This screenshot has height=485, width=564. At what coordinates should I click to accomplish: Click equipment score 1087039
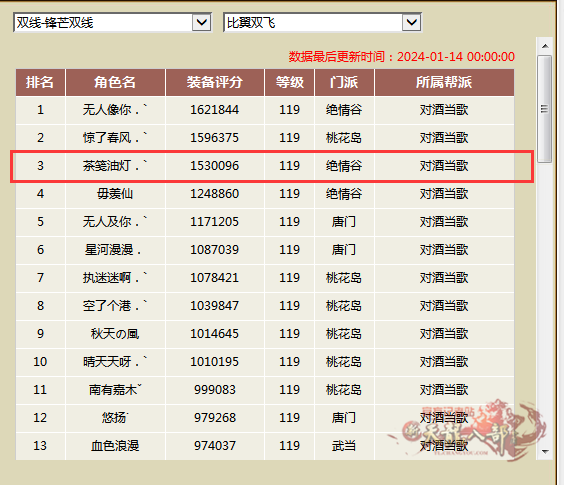[x=215, y=250]
